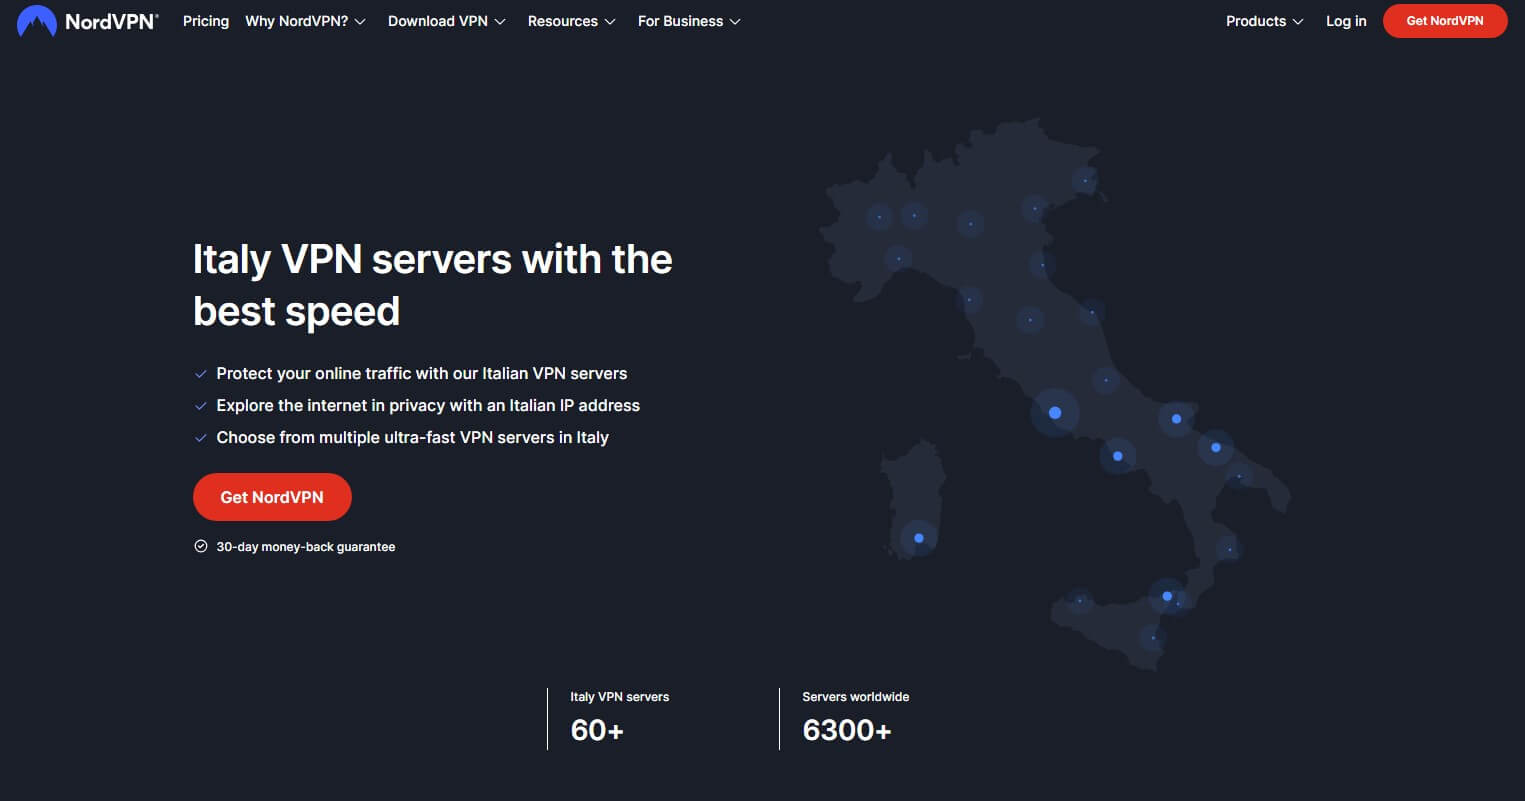The height and width of the screenshot is (801, 1525).
Task: Click 'Choose from multiple ultra-fast VPN servers' bullet
Action: 412,437
